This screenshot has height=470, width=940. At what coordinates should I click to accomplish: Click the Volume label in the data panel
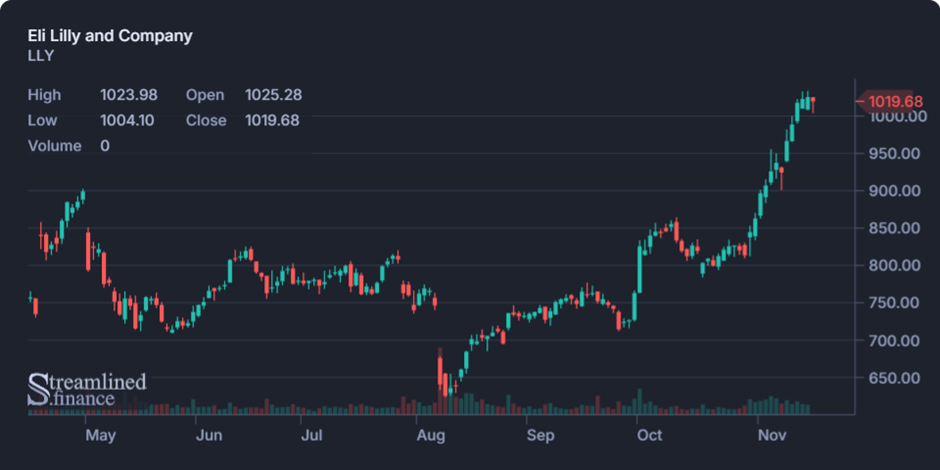pos(55,146)
